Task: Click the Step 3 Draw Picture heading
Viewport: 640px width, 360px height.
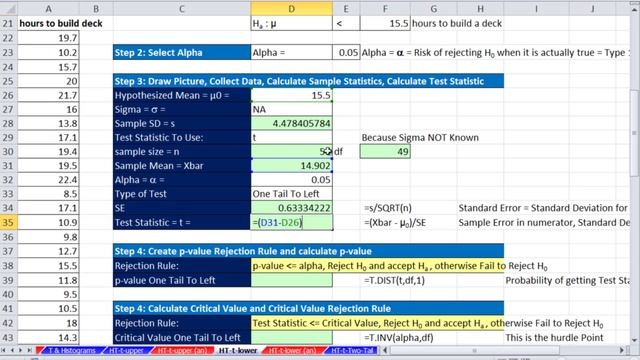Action: point(308,81)
